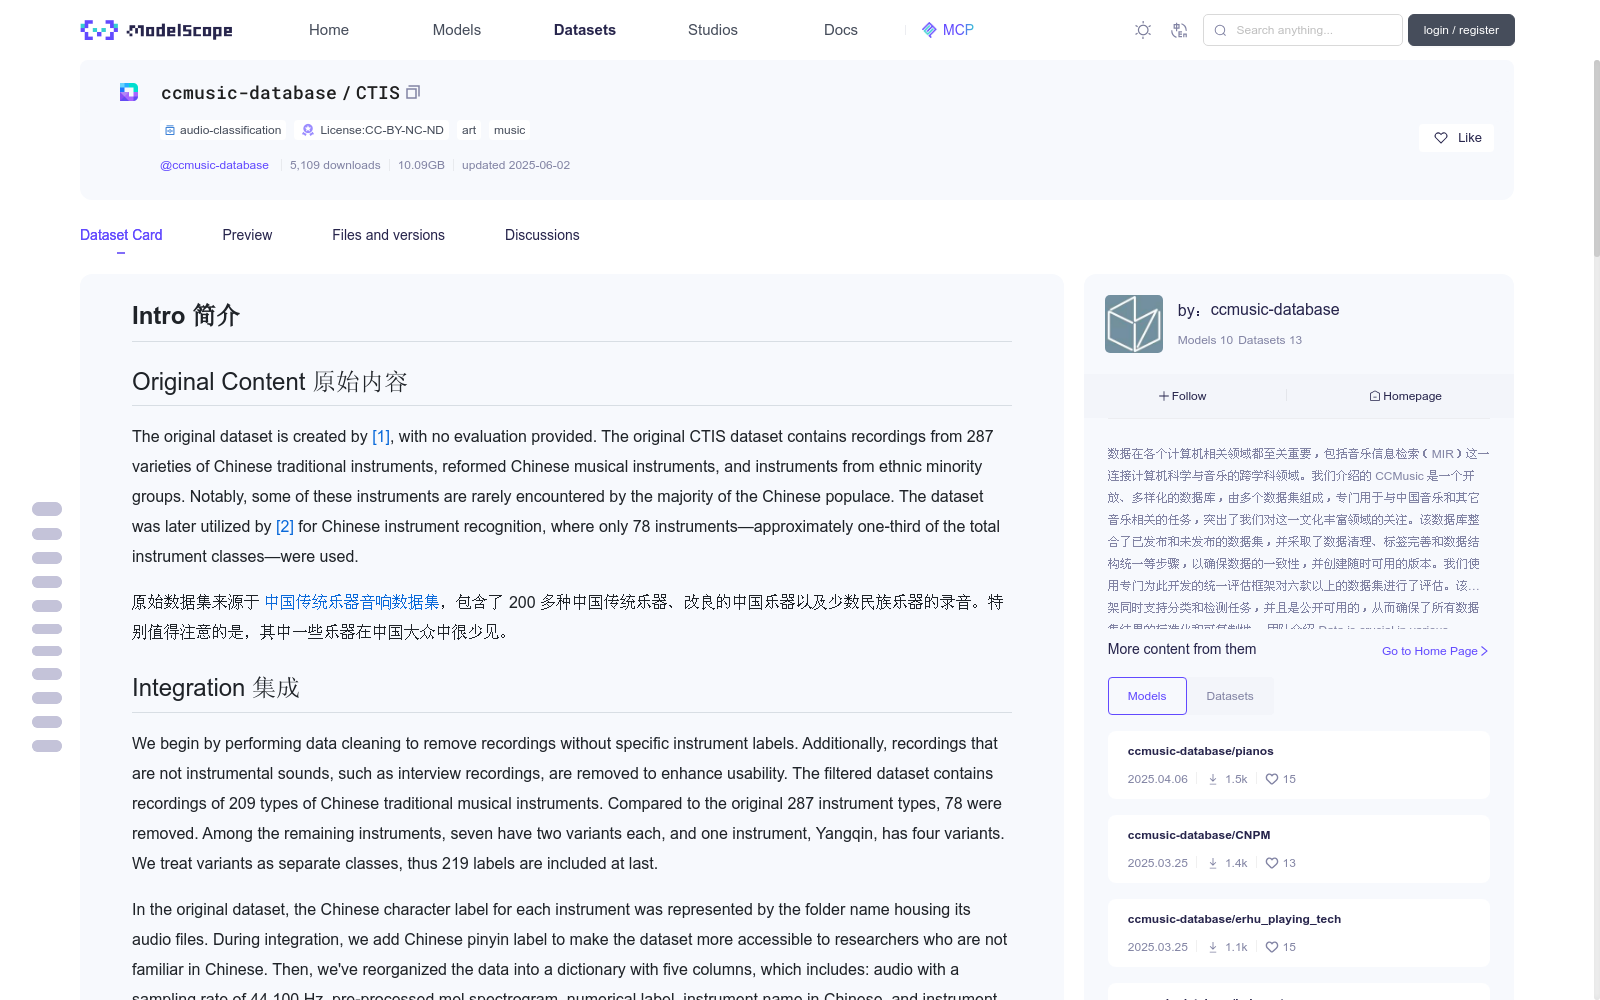The image size is (1600, 1000).
Task: Click the bottom pill in the outline navigation
Action: tap(47, 746)
